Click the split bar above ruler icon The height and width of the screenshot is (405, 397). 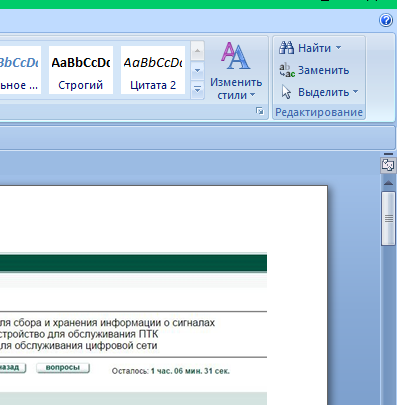click(x=388, y=154)
